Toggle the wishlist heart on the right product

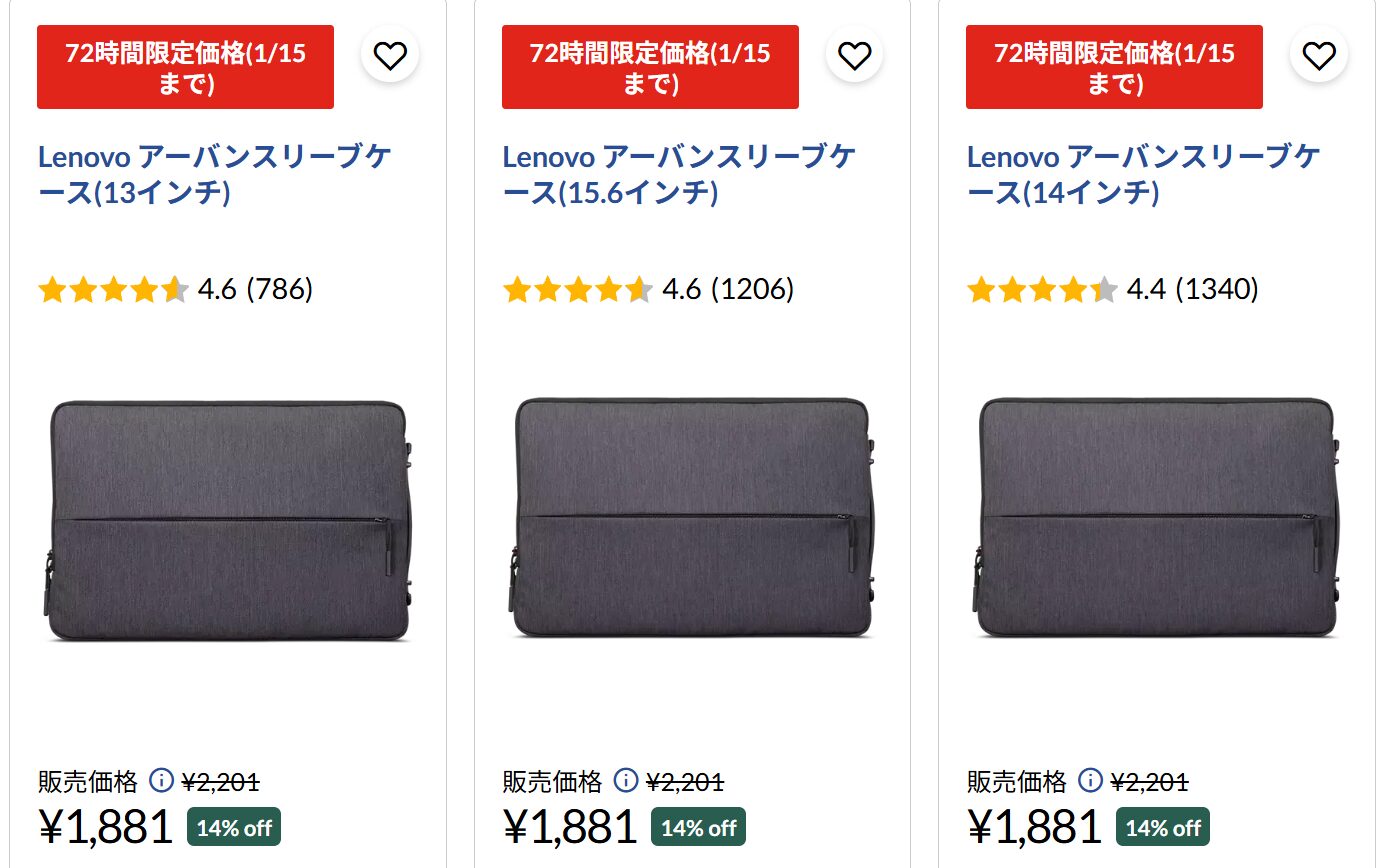(1318, 55)
